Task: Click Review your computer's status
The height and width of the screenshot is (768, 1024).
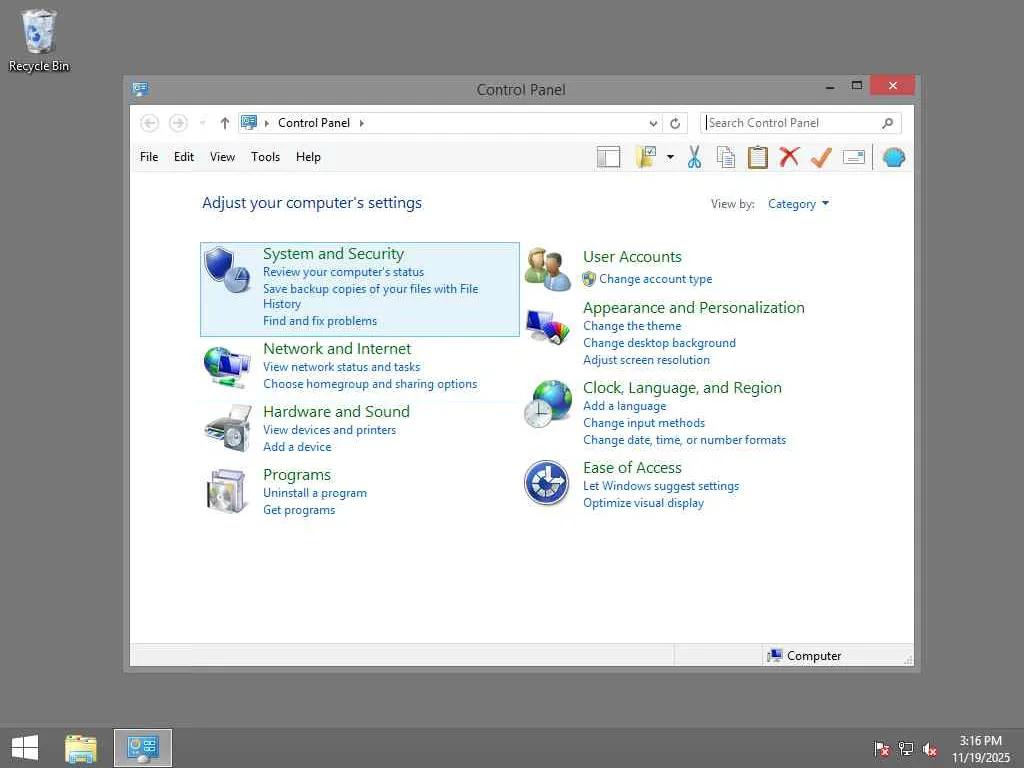Action: pyautogui.click(x=344, y=272)
